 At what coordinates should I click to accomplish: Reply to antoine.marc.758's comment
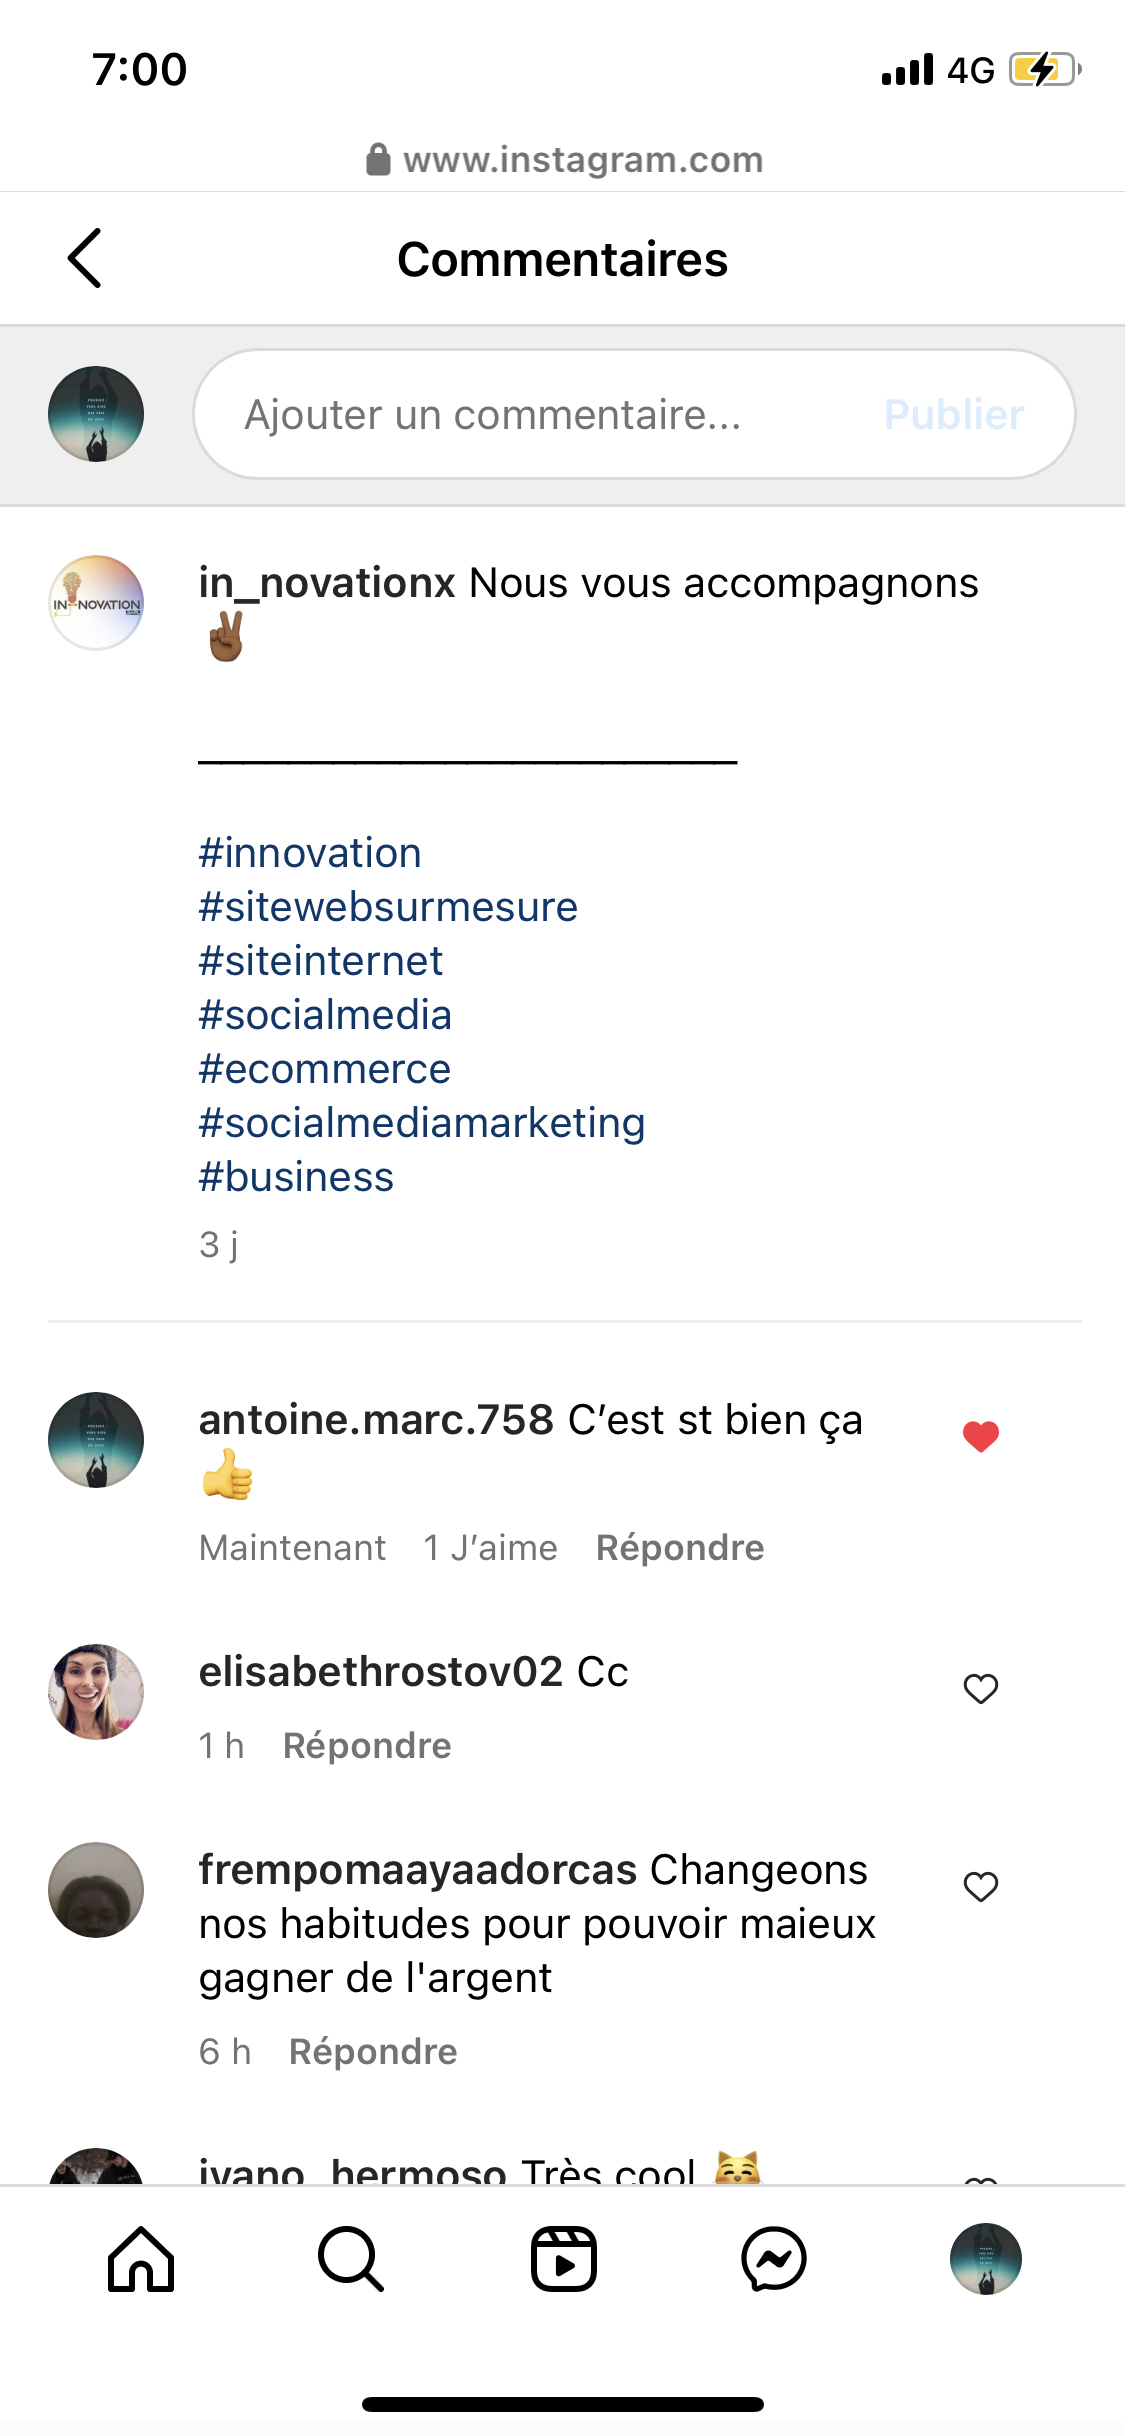680,1548
